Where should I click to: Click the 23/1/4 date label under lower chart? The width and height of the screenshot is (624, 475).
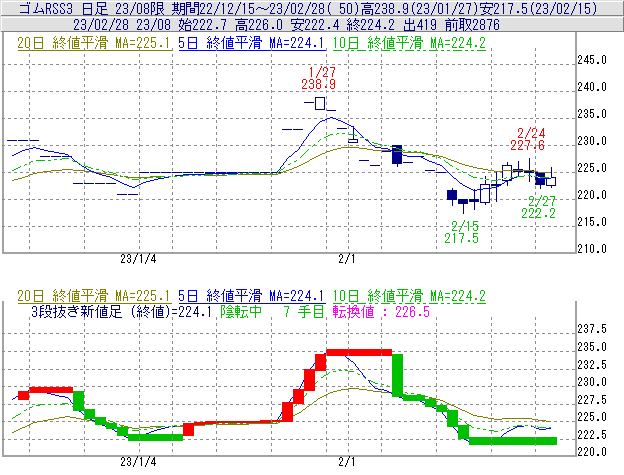(x=138, y=462)
